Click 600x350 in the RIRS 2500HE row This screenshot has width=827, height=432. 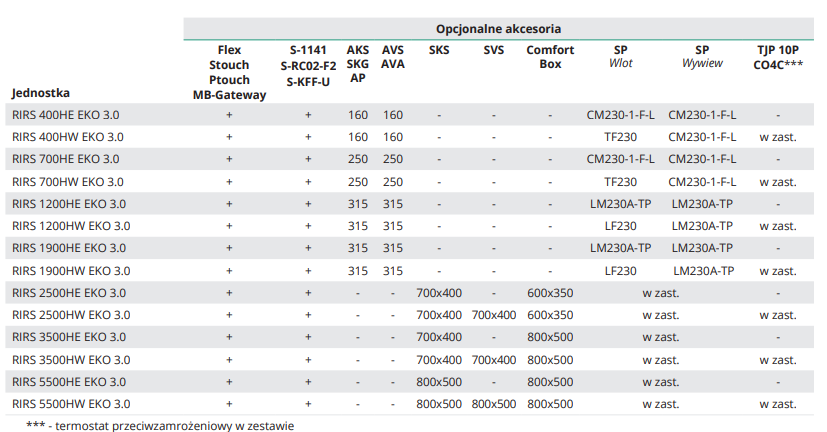550,293
